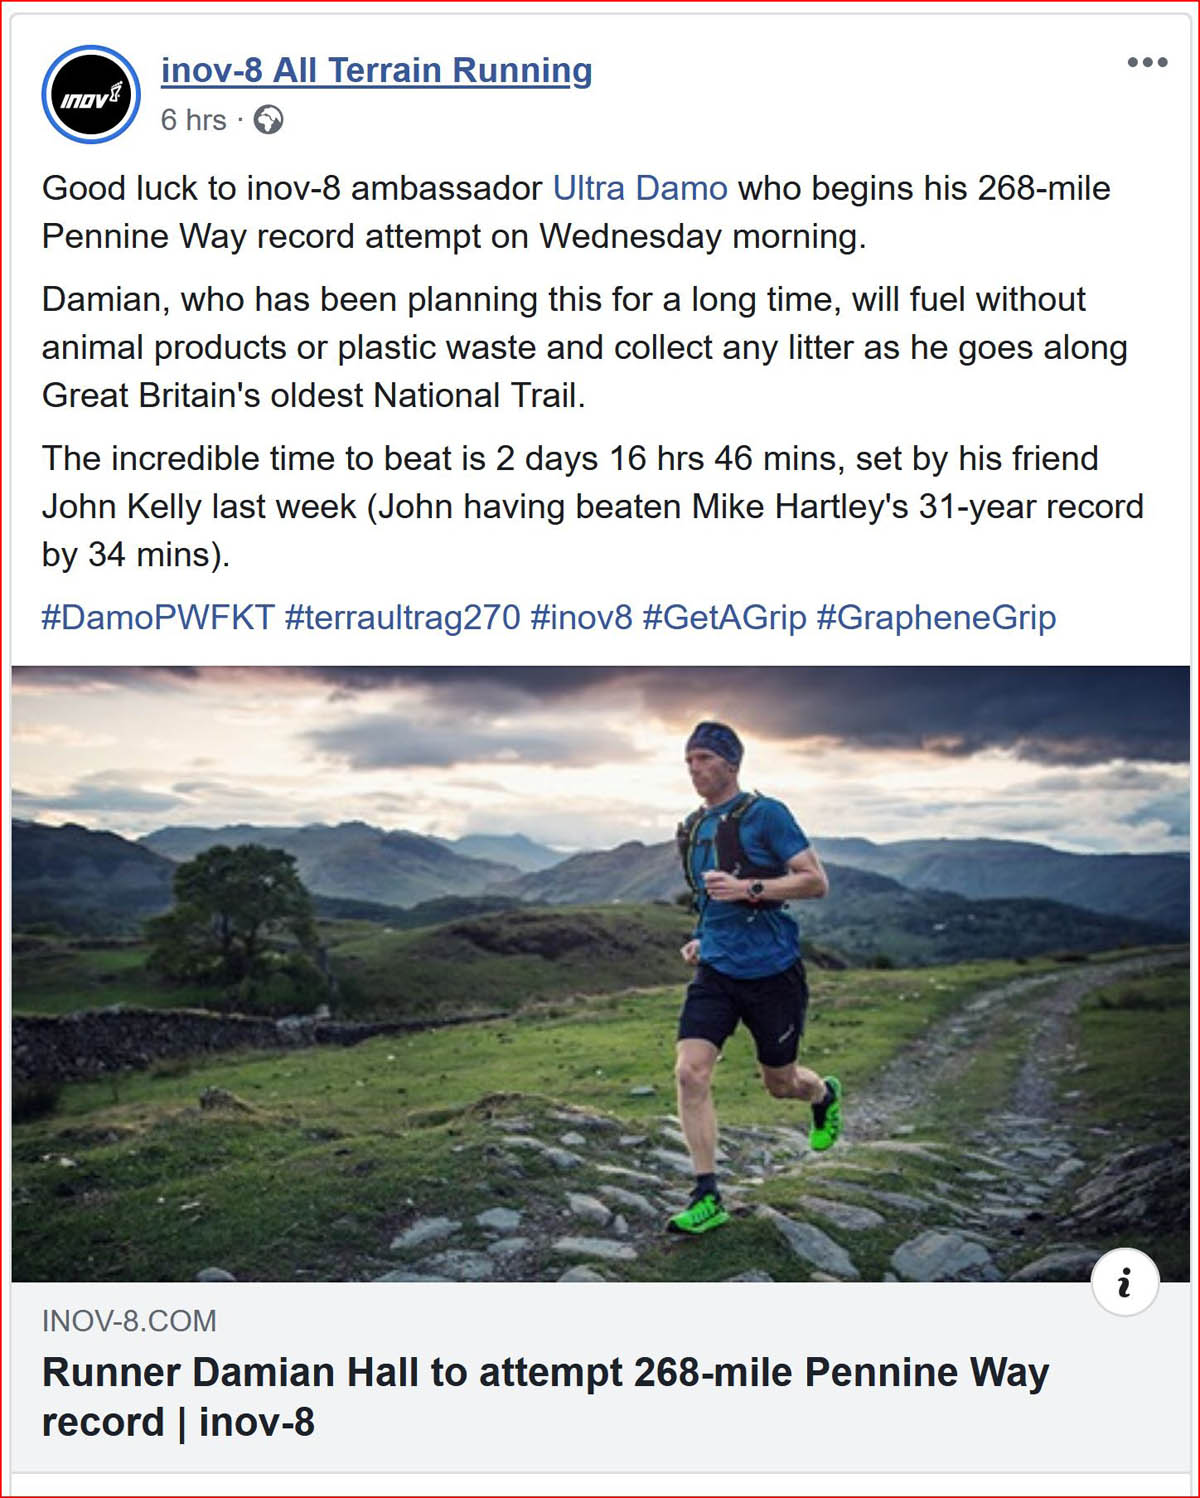Open the three-dot post options menu
The width and height of the screenshot is (1200, 1498).
[x=1147, y=62]
